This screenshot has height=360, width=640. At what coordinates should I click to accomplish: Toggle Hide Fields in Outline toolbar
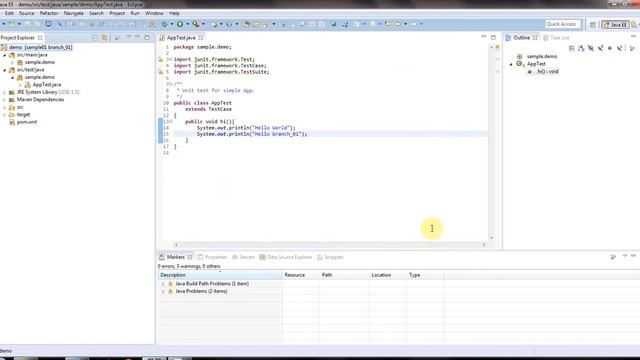pyautogui.click(x=591, y=48)
